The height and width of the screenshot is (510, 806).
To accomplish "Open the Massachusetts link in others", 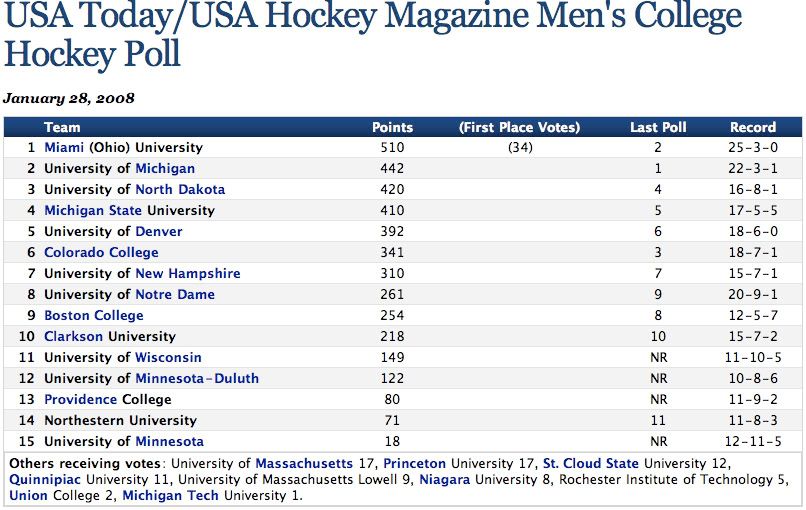I will click(304, 464).
